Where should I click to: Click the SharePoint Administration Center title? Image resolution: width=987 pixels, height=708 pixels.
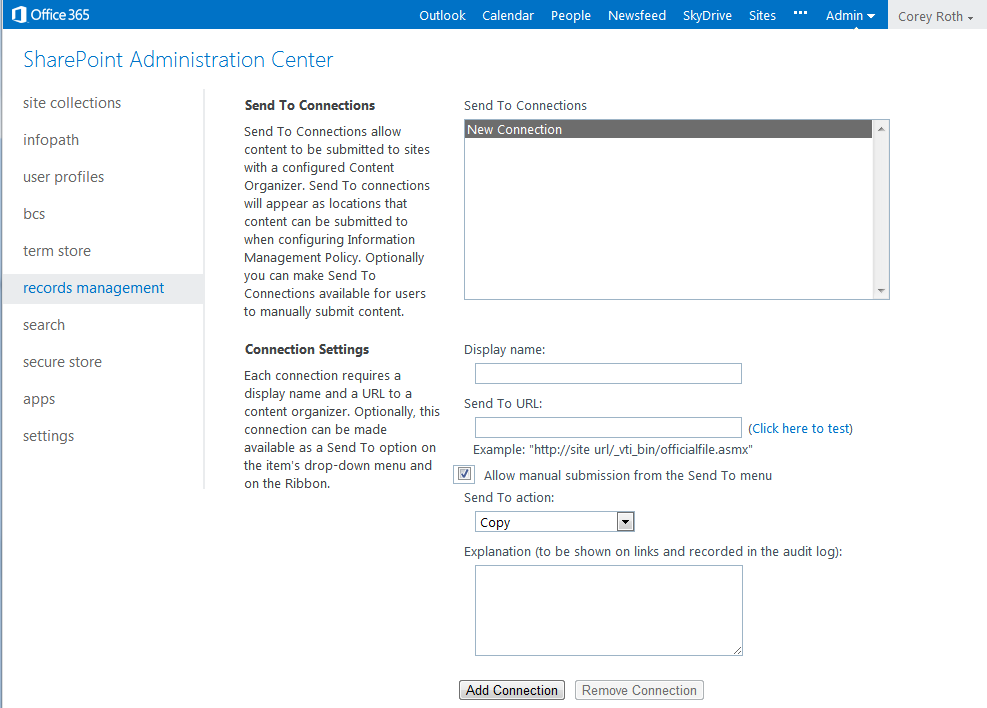click(178, 60)
